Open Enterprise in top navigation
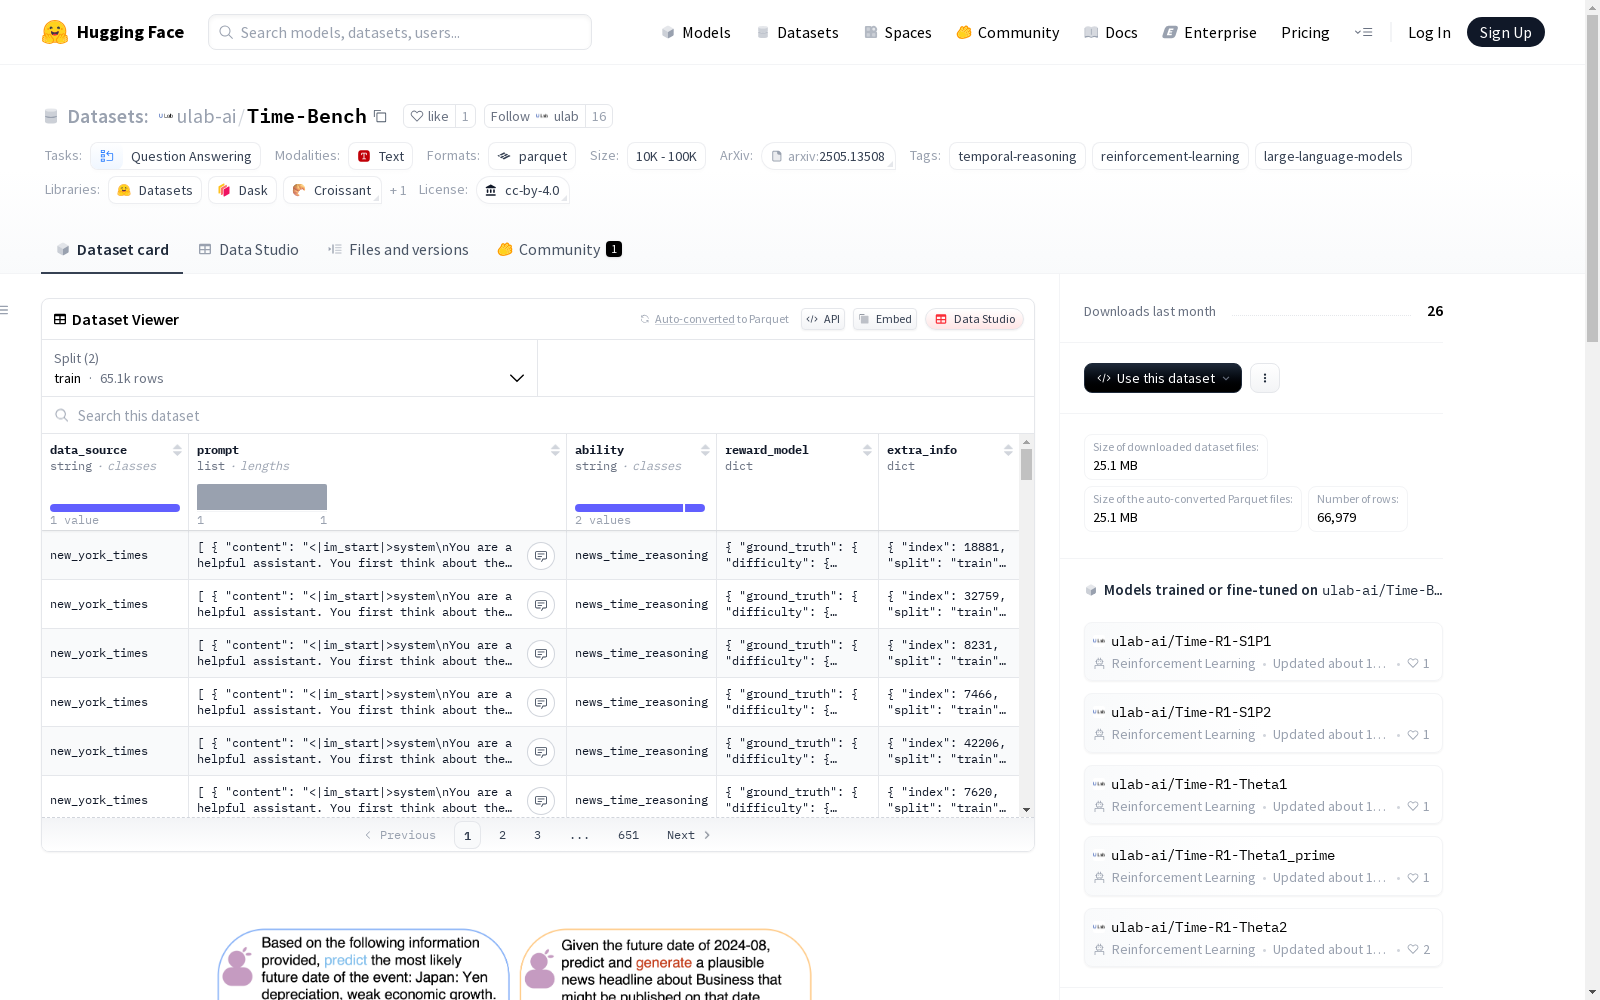1600x1000 pixels. [x=1209, y=32]
